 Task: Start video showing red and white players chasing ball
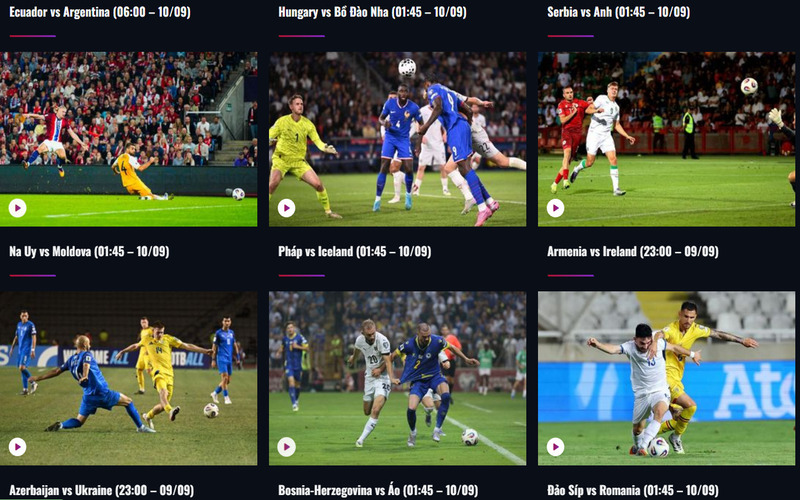(x=555, y=208)
